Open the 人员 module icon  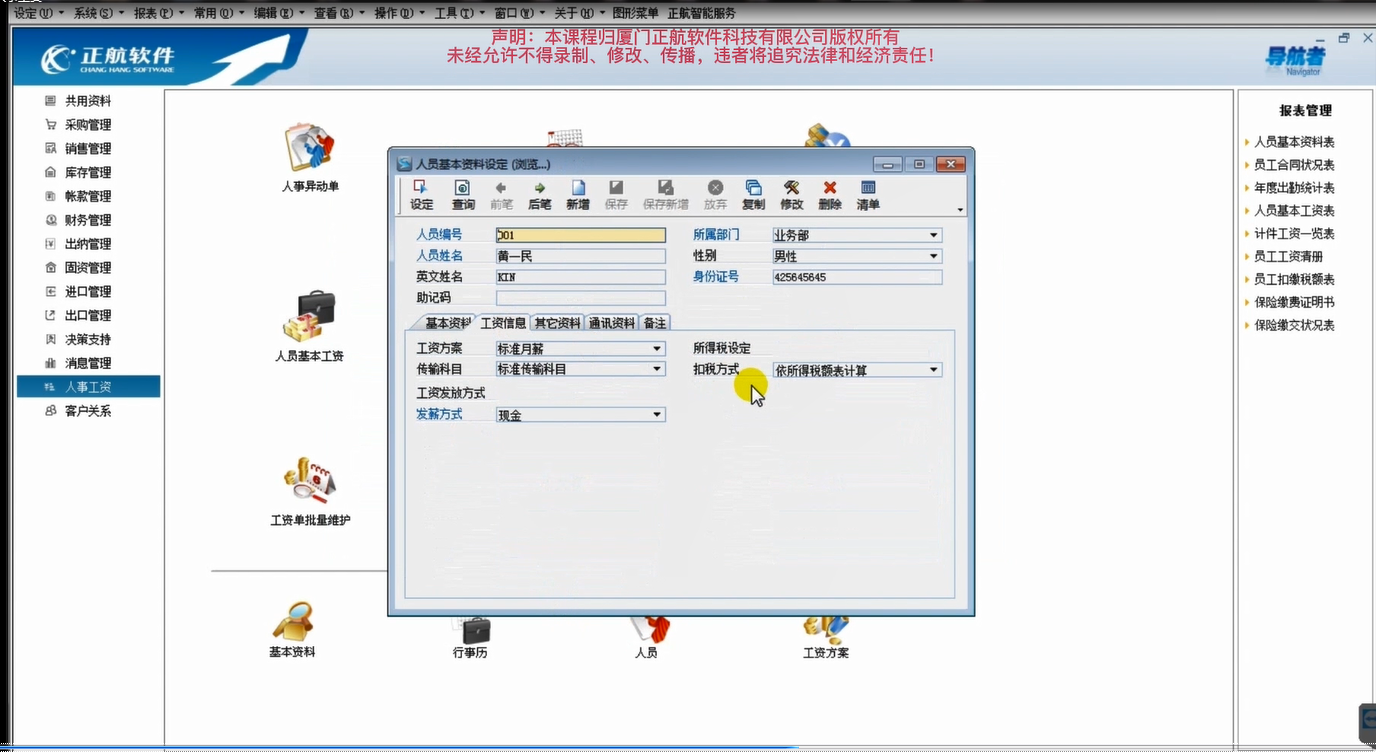coord(646,638)
